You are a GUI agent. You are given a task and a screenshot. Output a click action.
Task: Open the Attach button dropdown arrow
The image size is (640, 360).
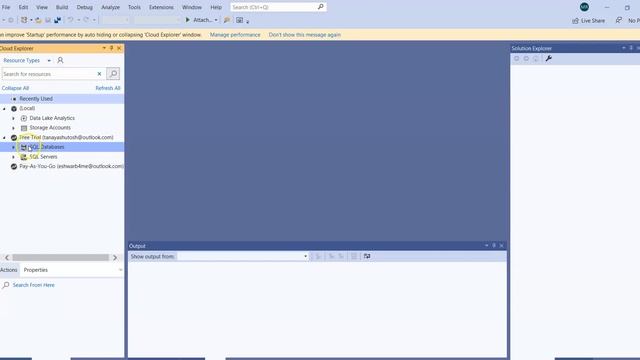click(x=216, y=20)
